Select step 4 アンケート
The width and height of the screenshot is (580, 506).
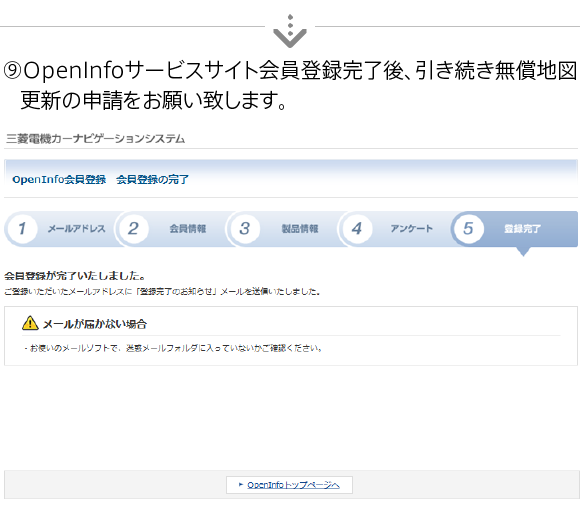point(395,229)
